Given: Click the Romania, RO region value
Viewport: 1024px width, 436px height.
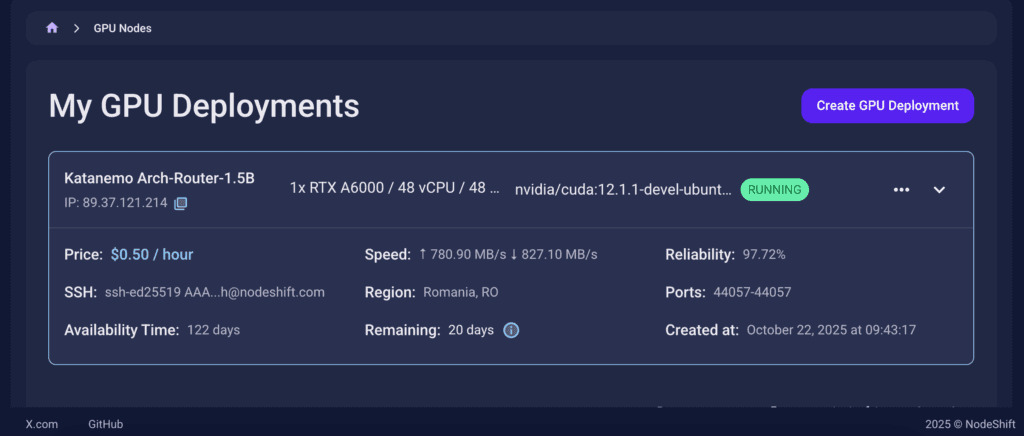Looking at the screenshot, I should [x=461, y=292].
